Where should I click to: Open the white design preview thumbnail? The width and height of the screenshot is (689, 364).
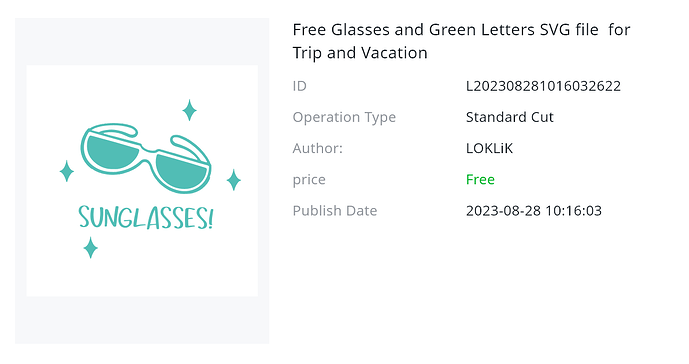click(142, 181)
